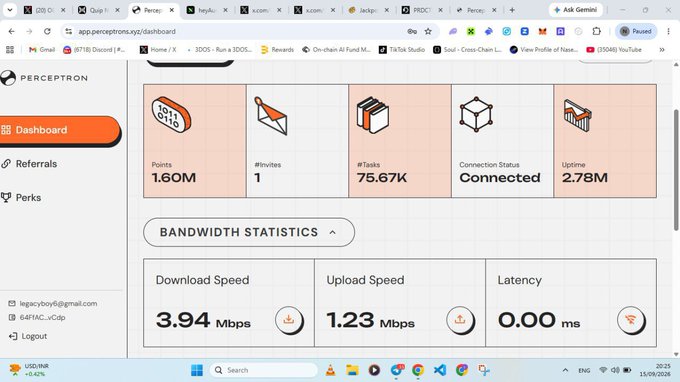Image resolution: width=680 pixels, height=382 pixels.
Task: Click the Invites envelope icon
Action: [270, 116]
